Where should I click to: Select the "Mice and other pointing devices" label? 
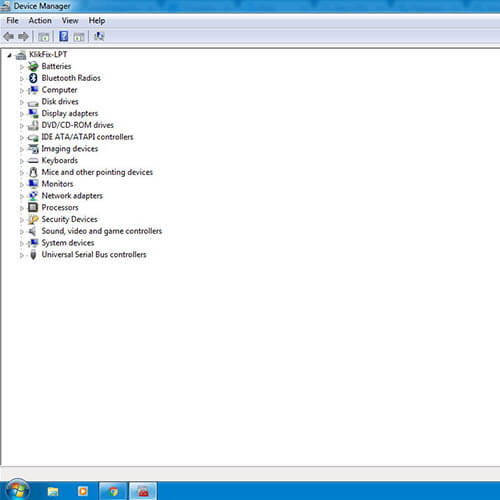click(97, 172)
